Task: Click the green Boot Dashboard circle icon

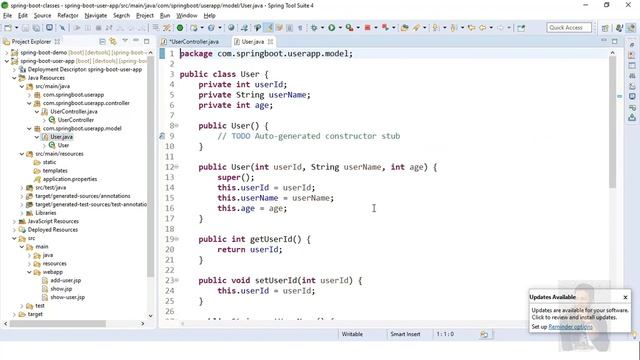Action: tap(180, 28)
